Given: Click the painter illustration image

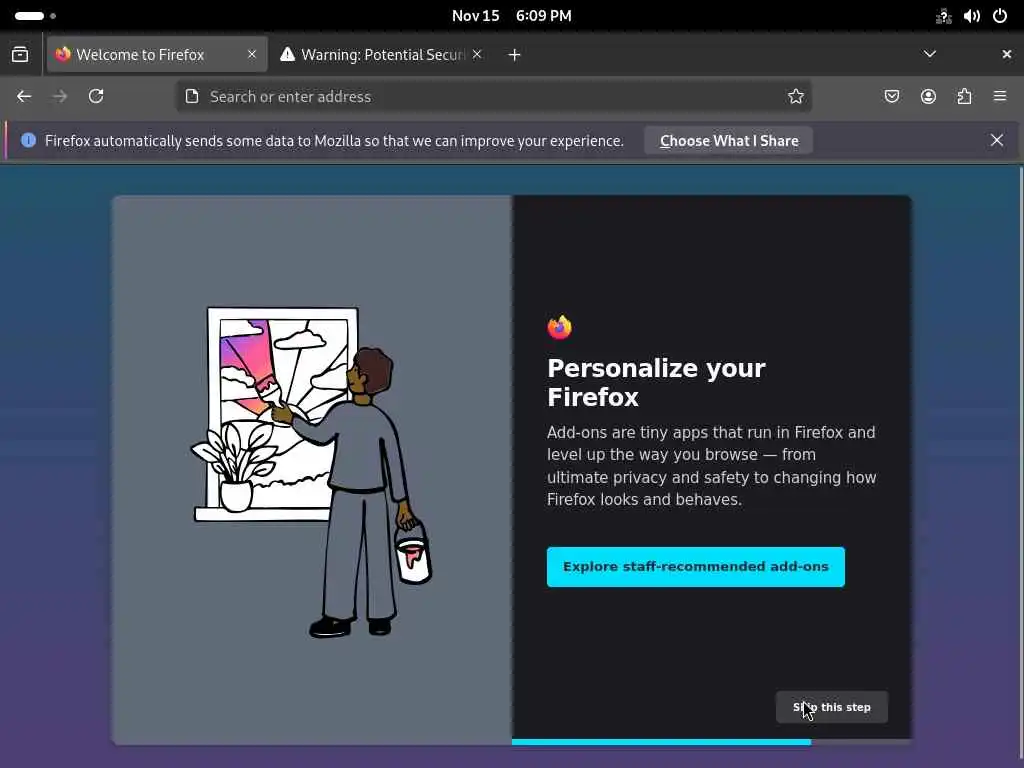Looking at the screenshot, I should pyautogui.click(x=312, y=472).
